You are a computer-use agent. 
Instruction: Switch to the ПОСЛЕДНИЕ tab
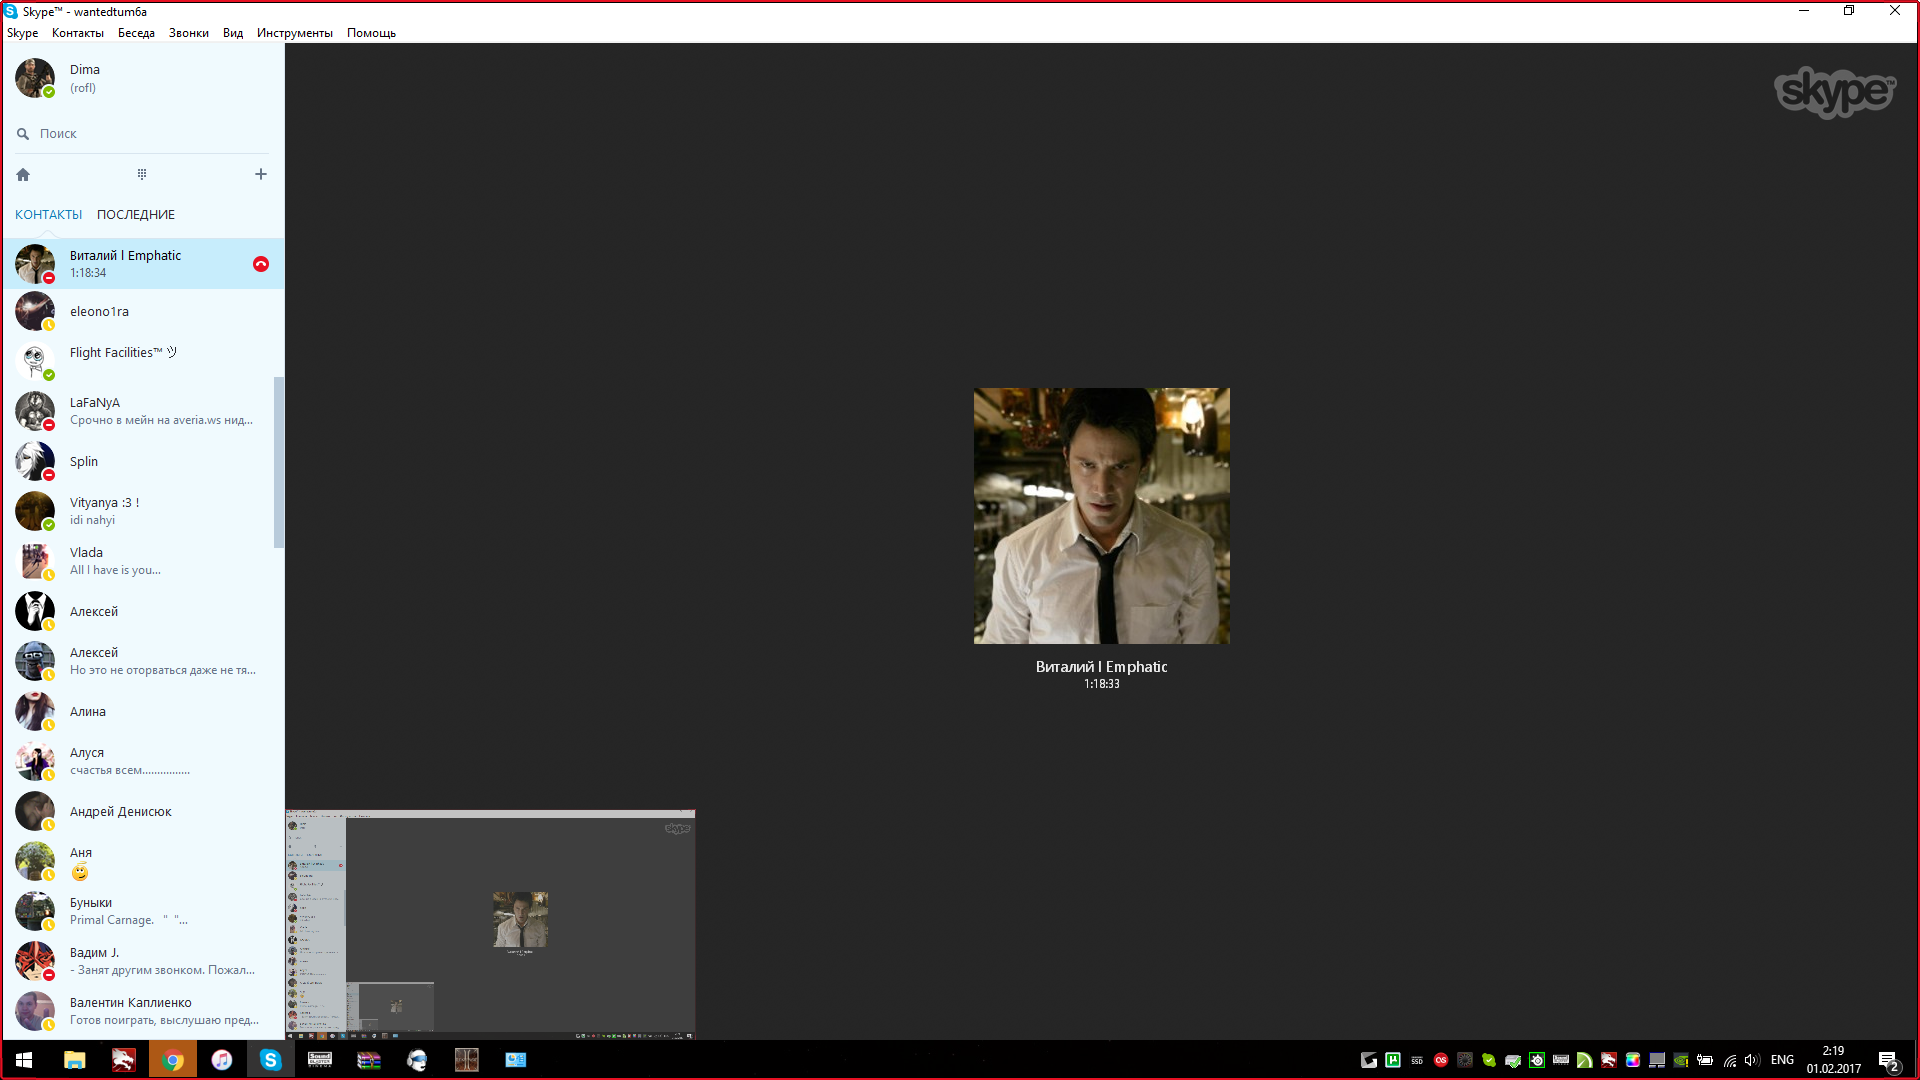click(136, 215)
